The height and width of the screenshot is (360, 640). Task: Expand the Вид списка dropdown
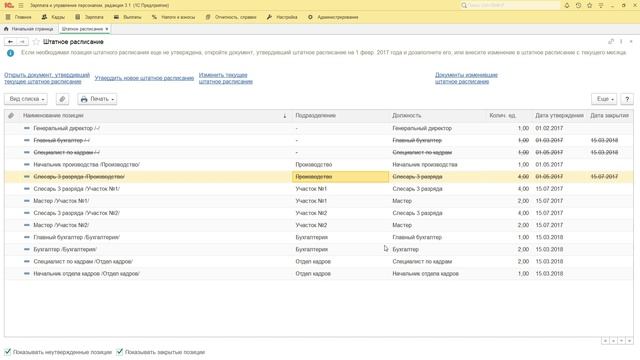[x=26, y=99]
